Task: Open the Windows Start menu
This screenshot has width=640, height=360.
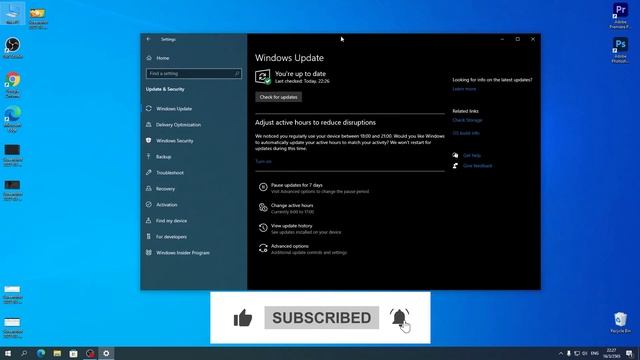Action: [x=8, y=353]
